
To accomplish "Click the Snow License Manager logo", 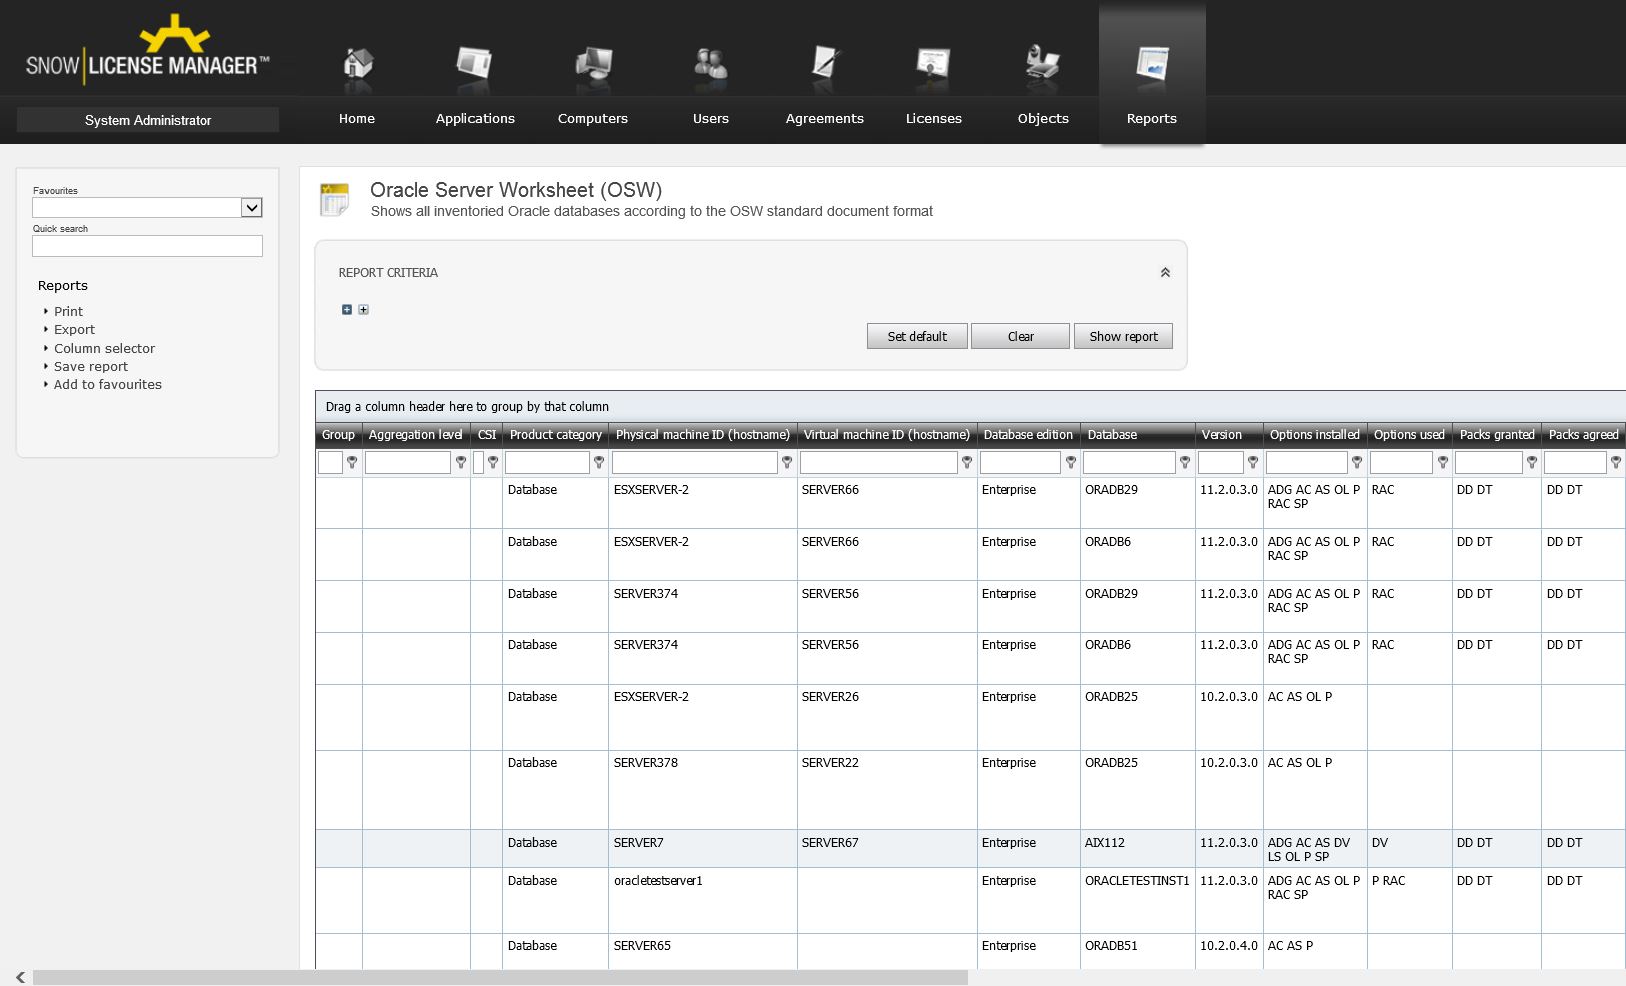I will (148, 49).
